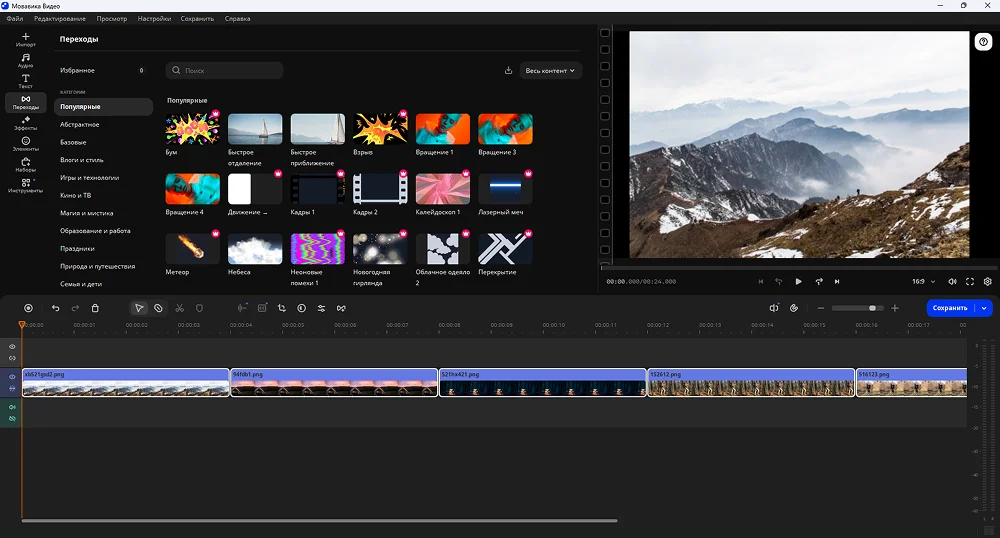Screen dimensions: 1000x538
Task: Select the Метеор transition thumbnail
Action: click(193, 249)
